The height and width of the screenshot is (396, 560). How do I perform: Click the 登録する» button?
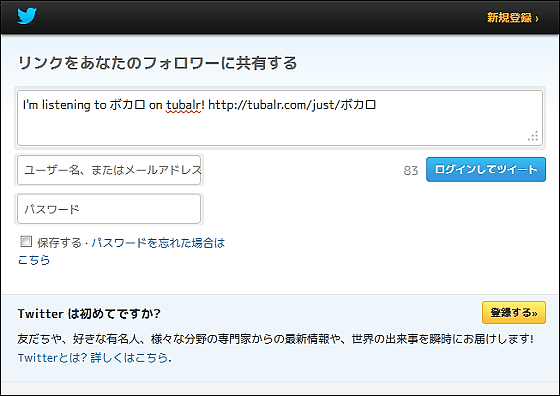[x=514, y=312]
